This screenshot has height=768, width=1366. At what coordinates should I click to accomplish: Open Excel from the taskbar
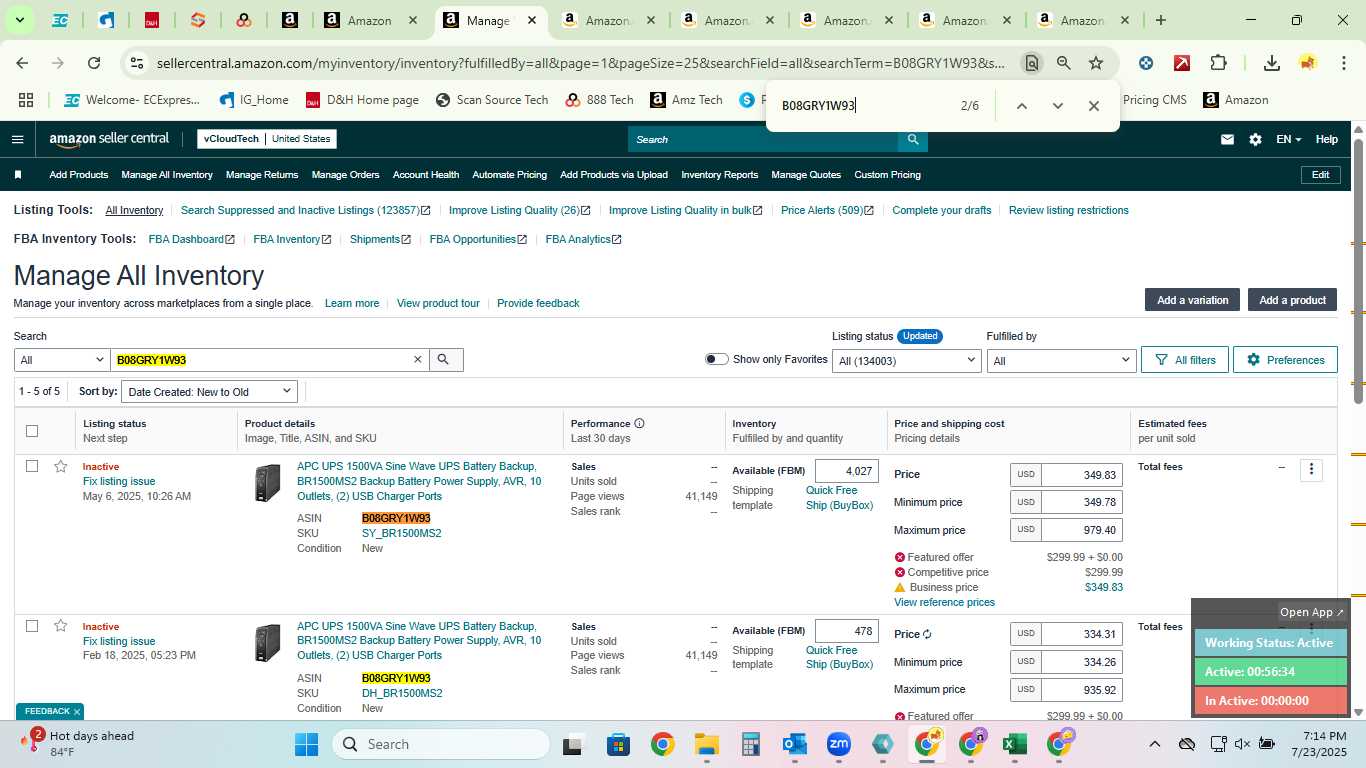pos(1014,744)
